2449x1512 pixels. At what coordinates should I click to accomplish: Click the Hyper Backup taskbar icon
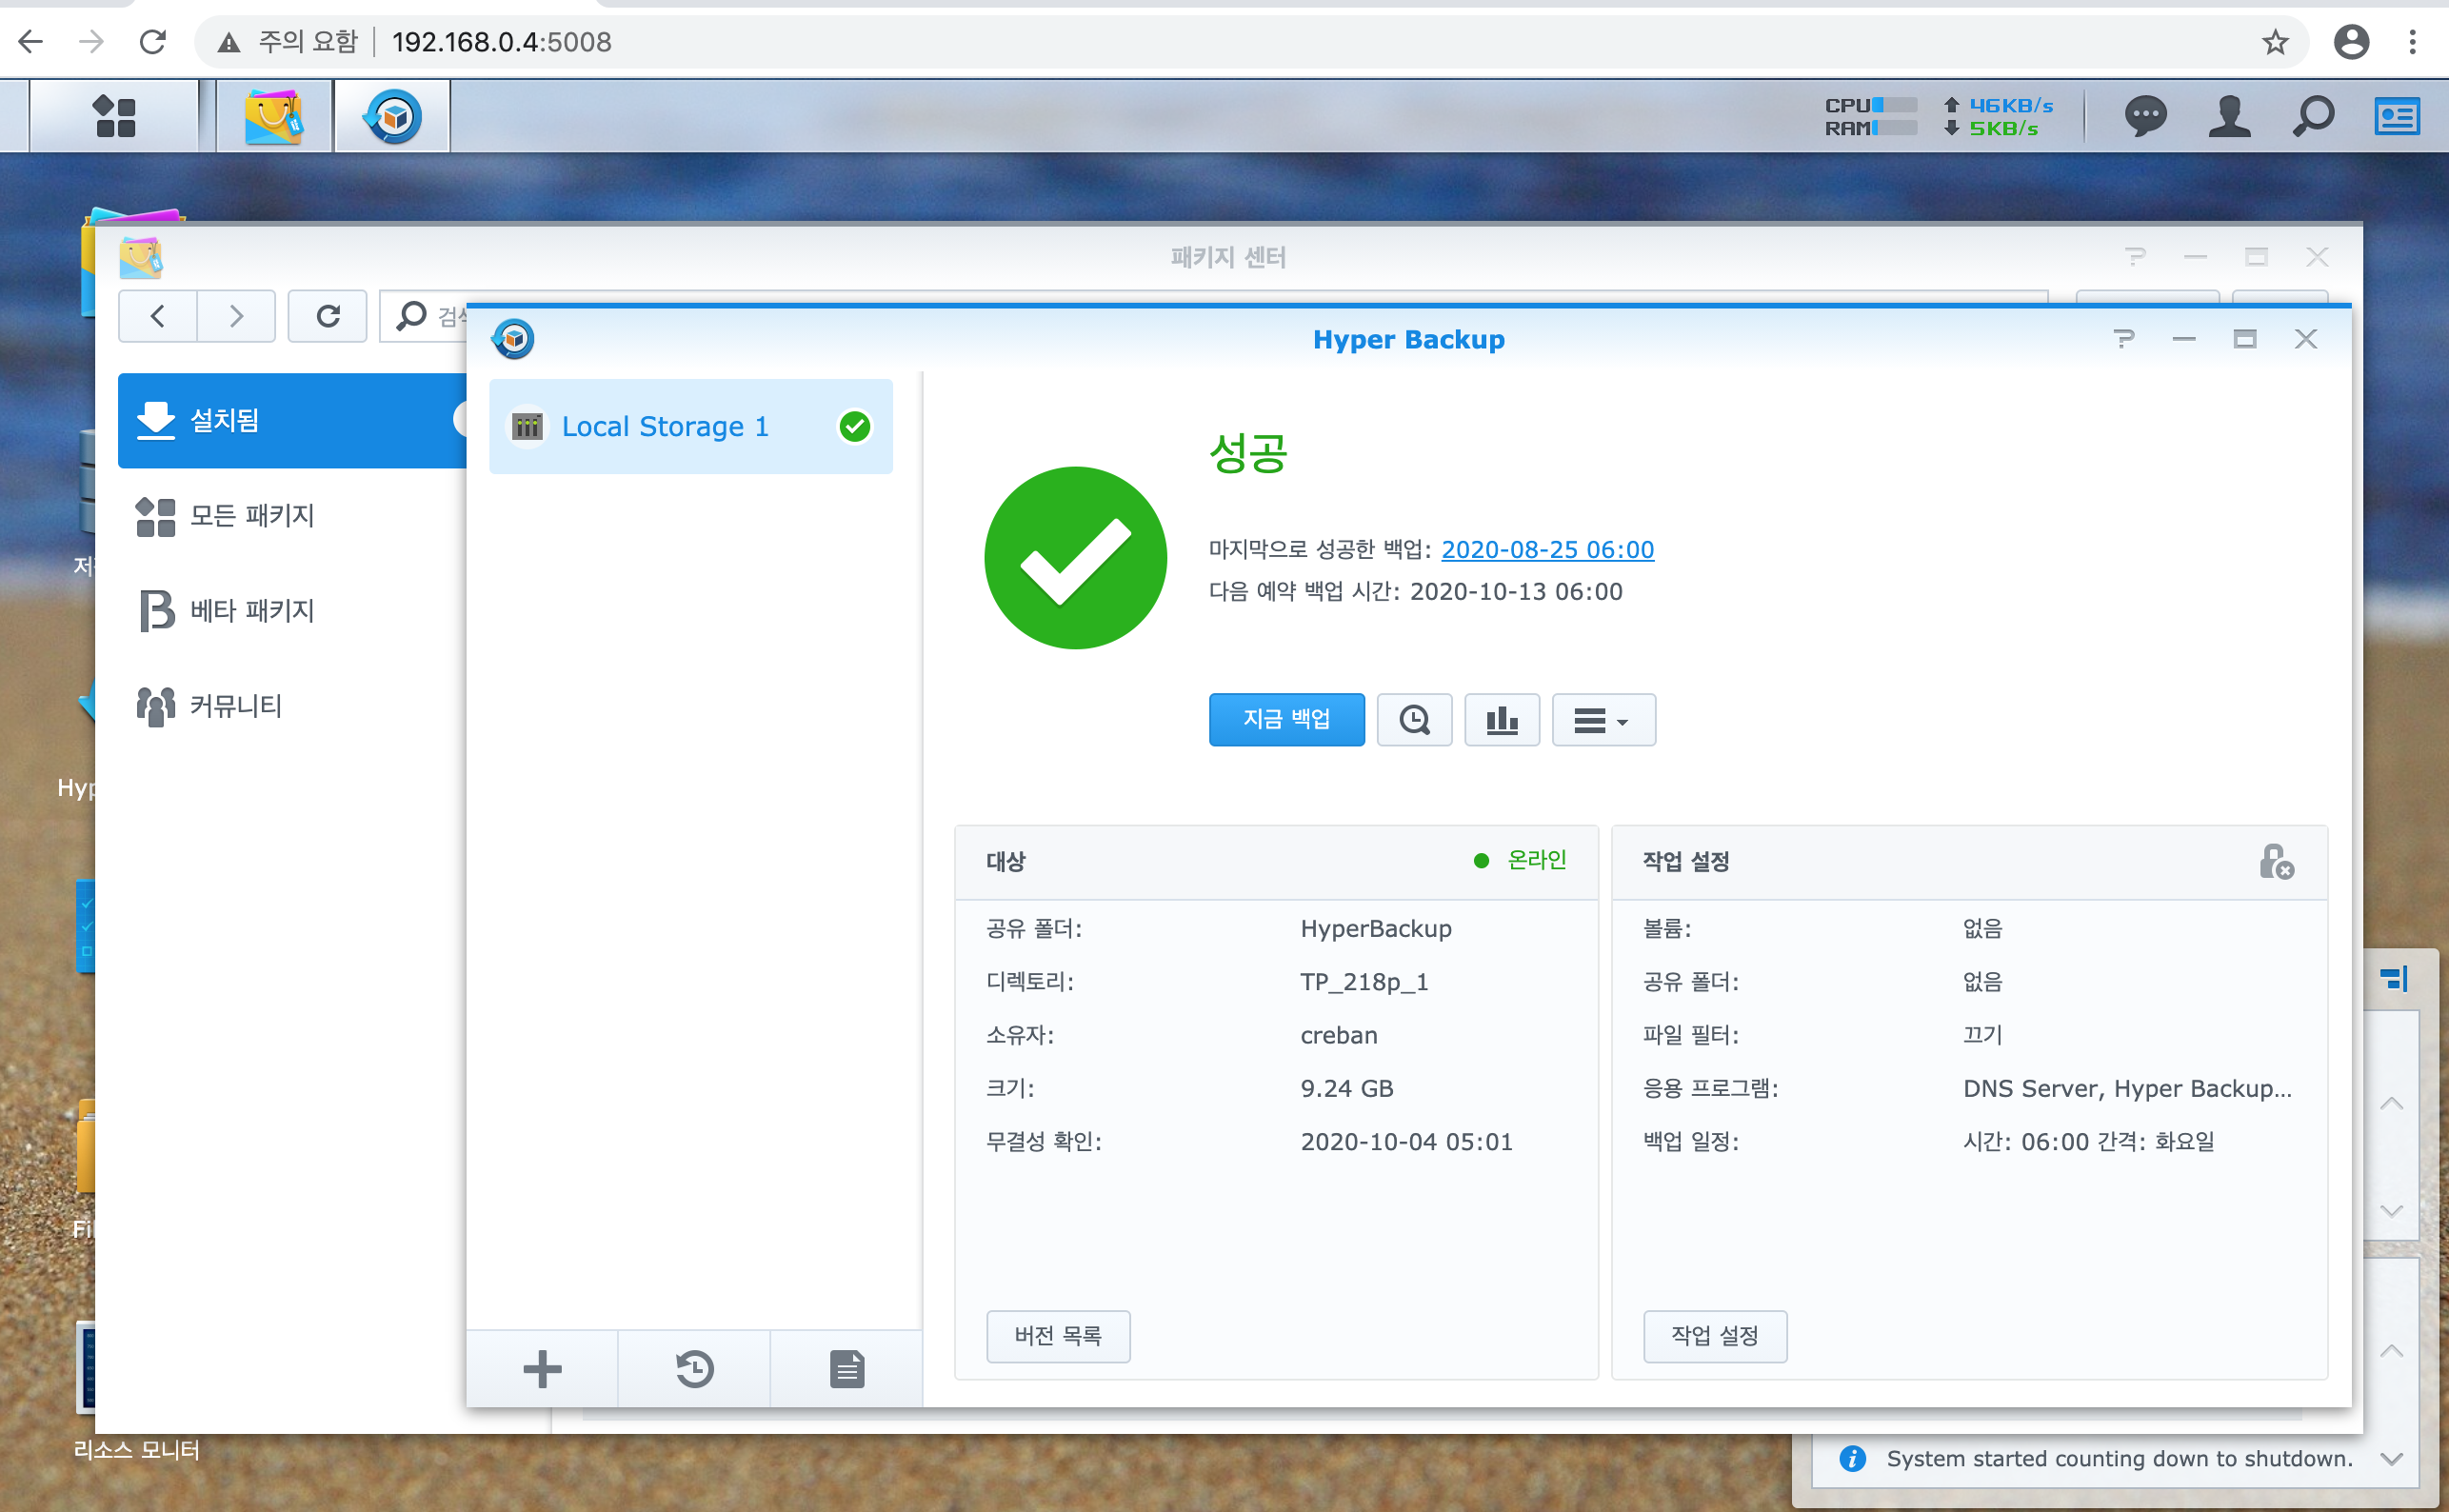392,117
